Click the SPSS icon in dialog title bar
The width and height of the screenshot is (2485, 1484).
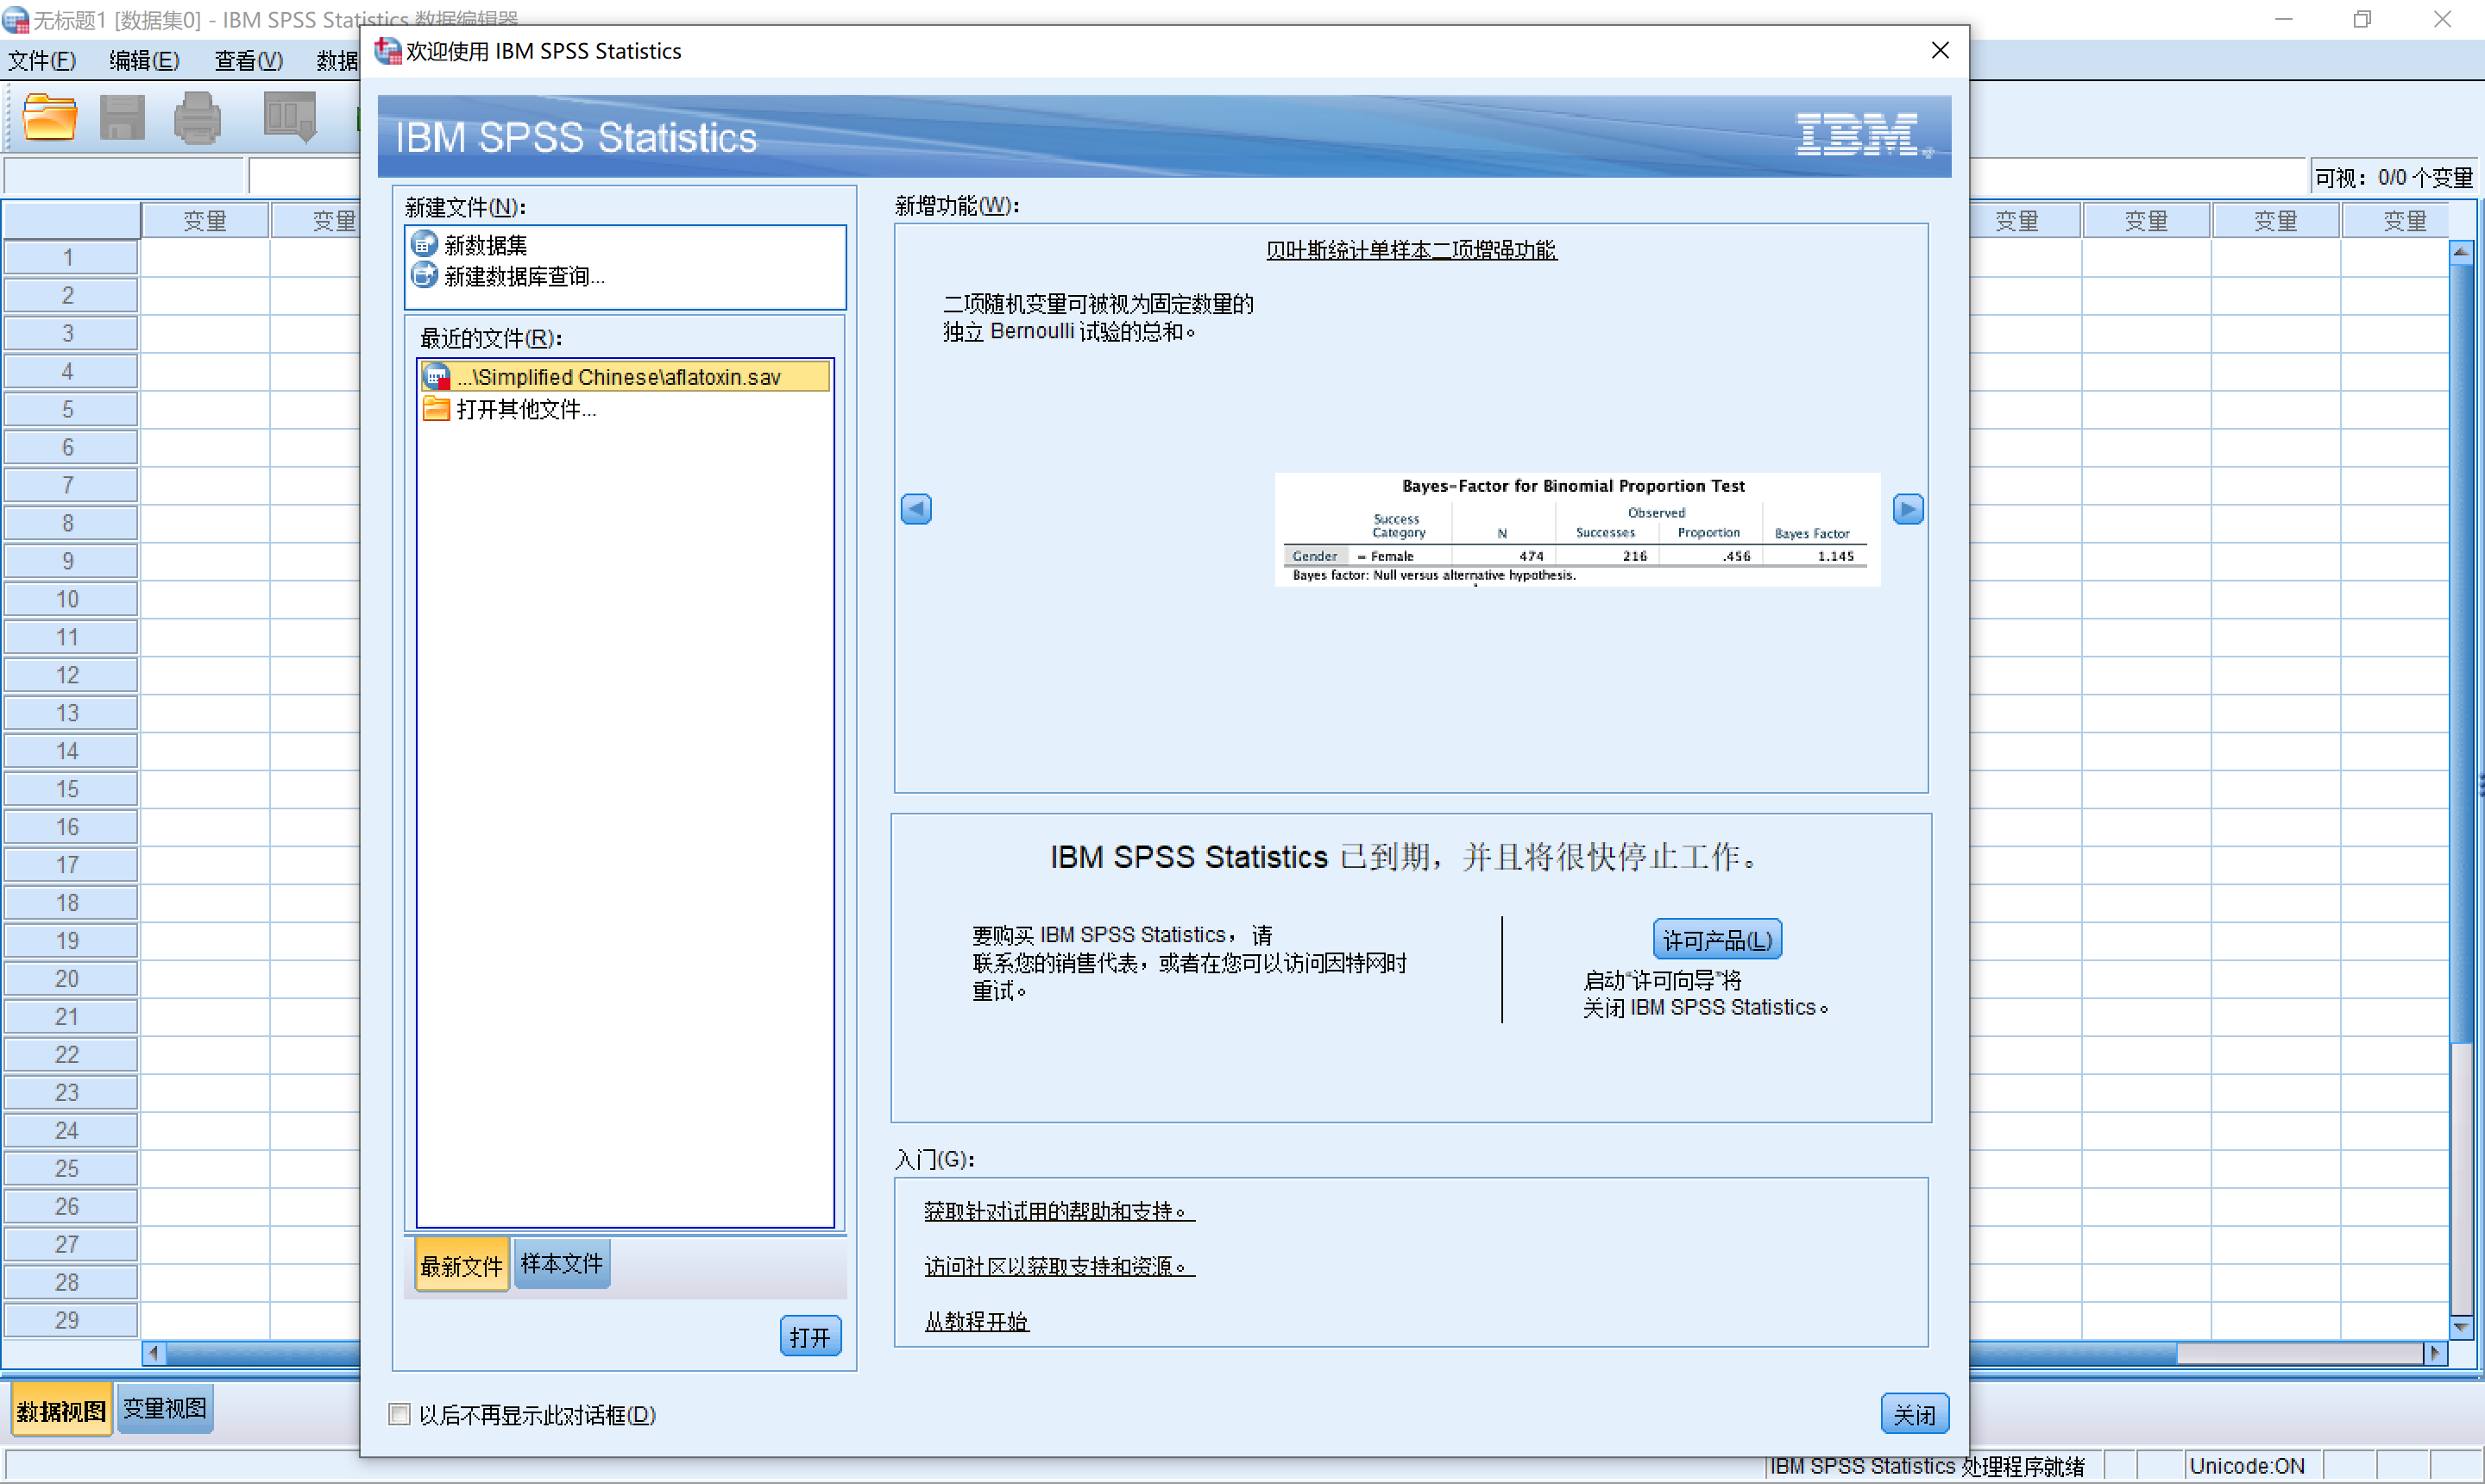(x=388, y=50)
